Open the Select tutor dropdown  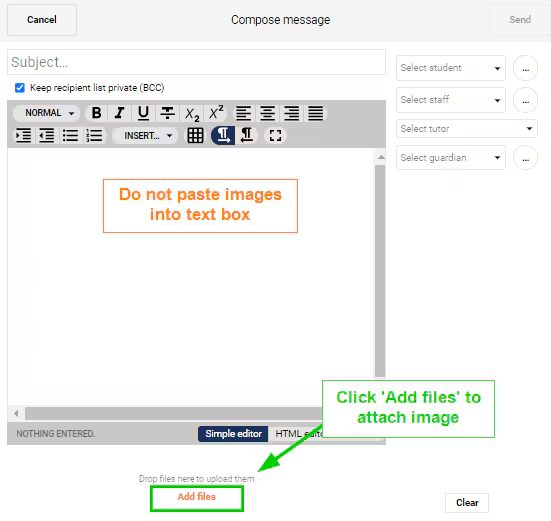[x=467, y=129]
